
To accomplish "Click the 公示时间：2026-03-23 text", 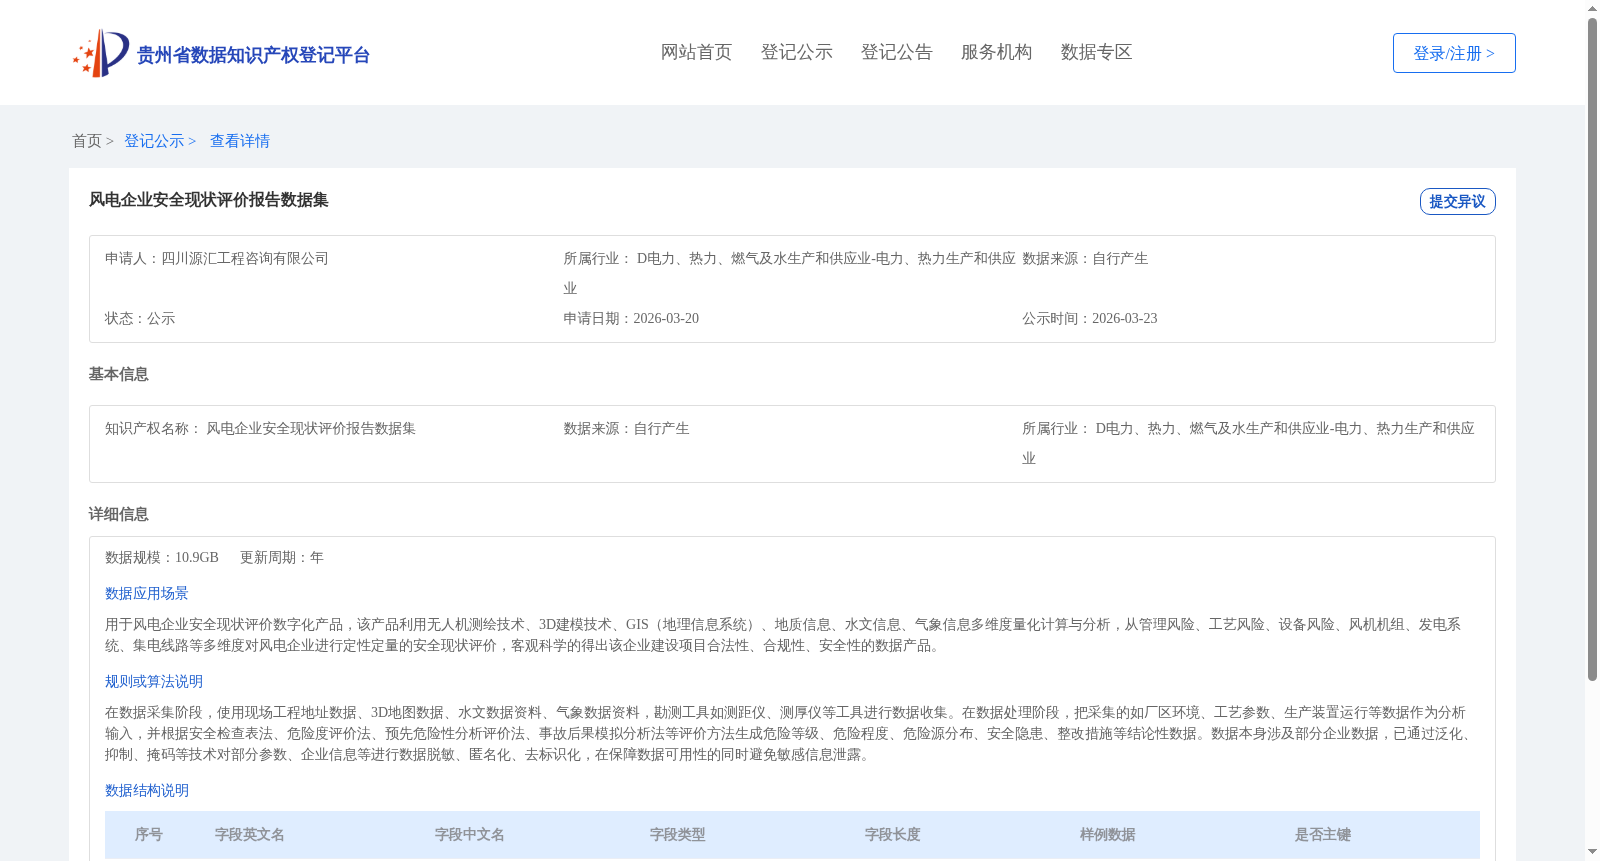I will pyautogui.click(x=1090, y=318).
